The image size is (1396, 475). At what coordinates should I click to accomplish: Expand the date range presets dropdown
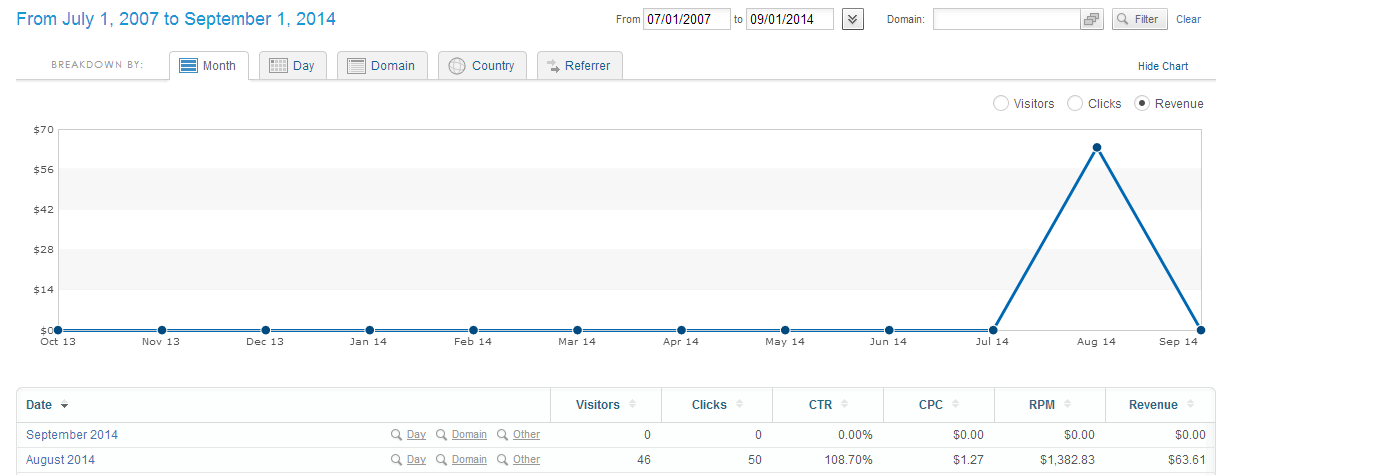[x=853, y=19]
